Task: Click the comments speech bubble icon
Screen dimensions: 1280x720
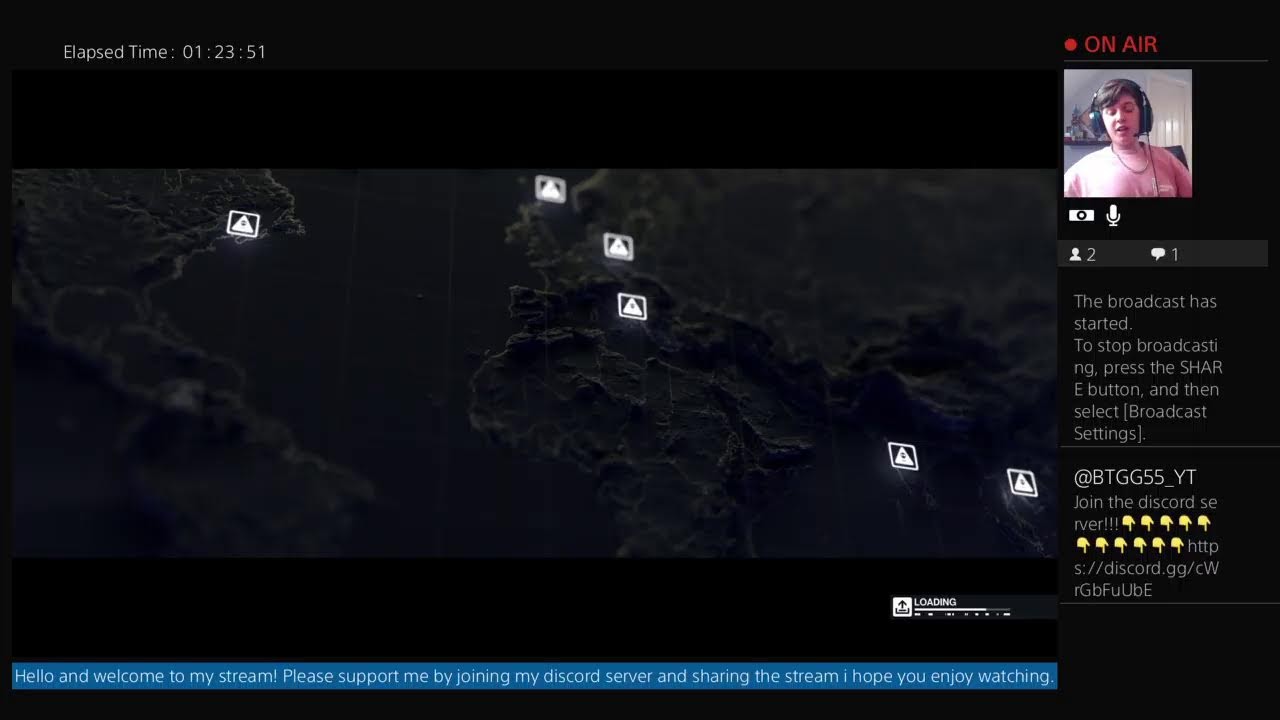Action: 1158,255
